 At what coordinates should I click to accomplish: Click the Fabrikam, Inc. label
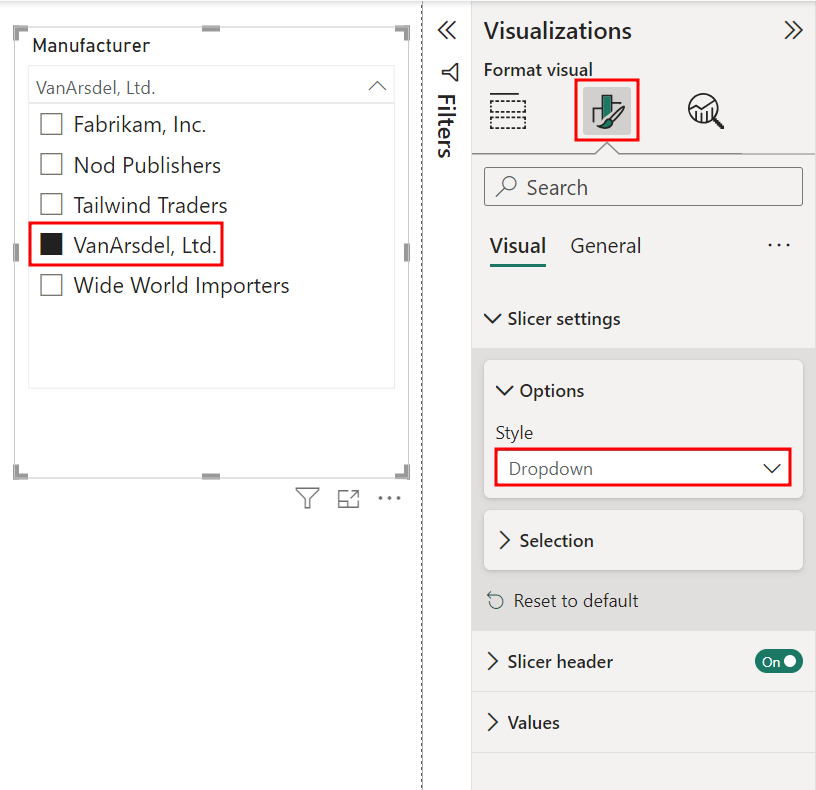tap(140, 125)
